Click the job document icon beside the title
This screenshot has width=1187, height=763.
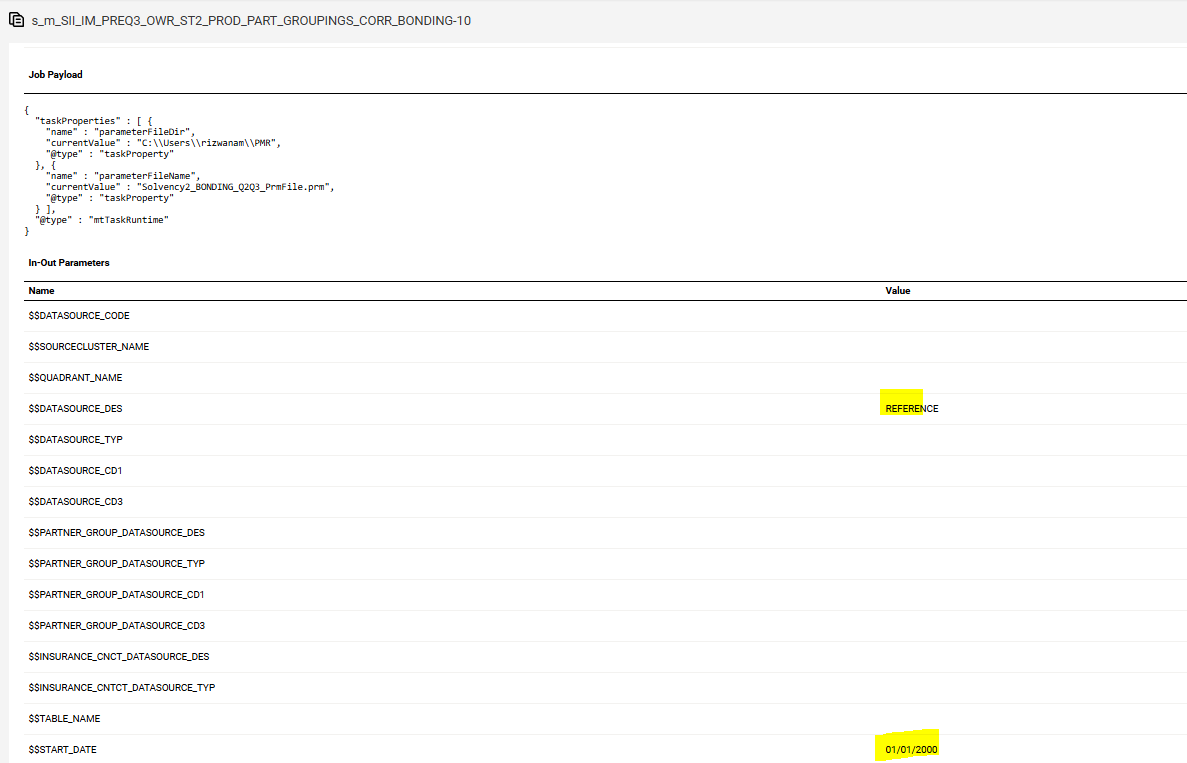pyautogui.click(x=17, y=20)
